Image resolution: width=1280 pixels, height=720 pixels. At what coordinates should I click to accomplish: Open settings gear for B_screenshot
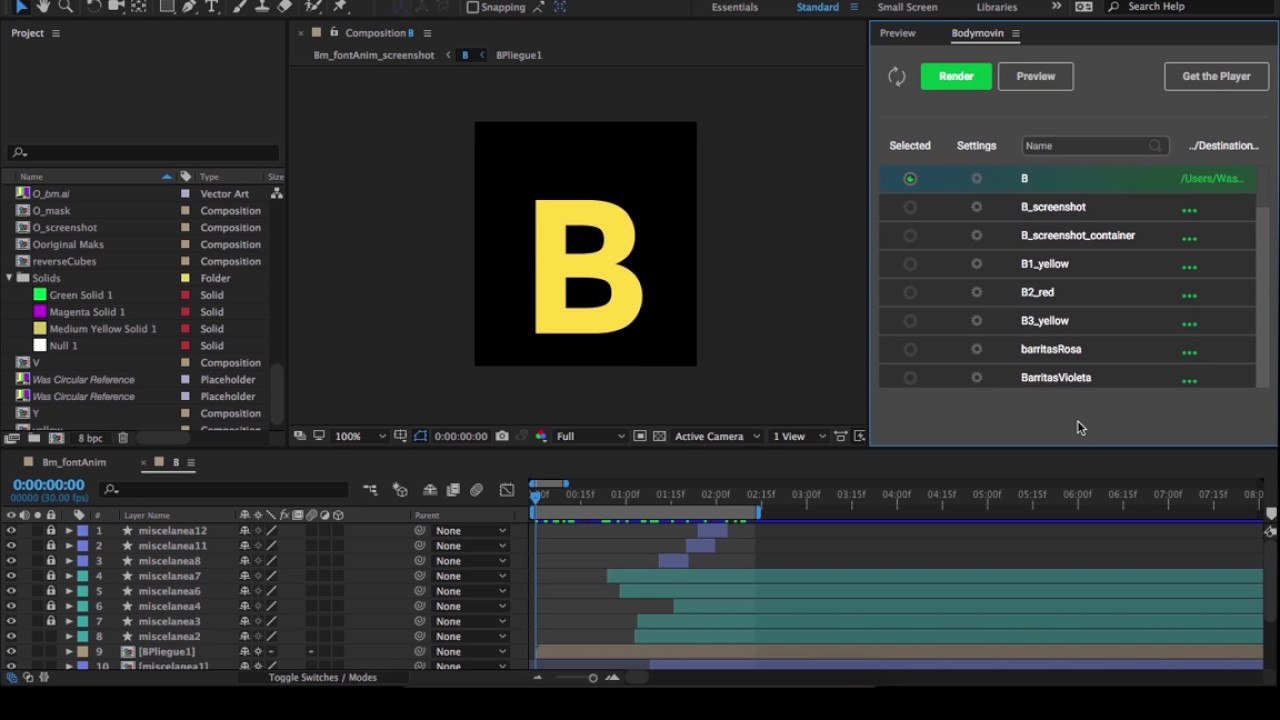click(x=976, y=207)
